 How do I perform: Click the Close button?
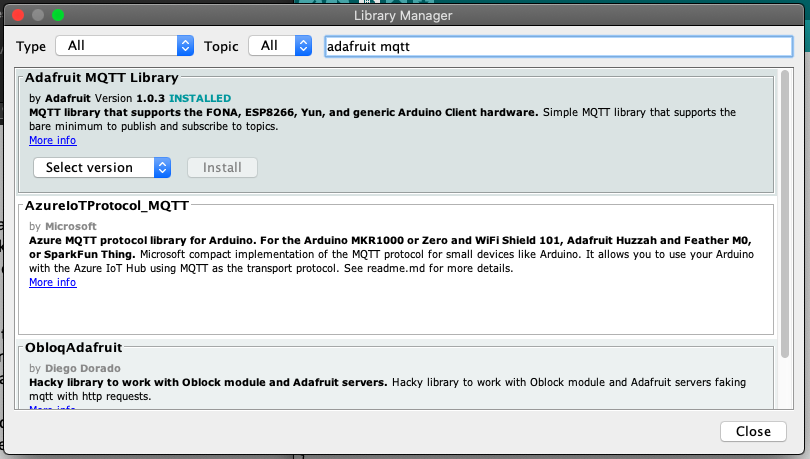tap(753, 431)
